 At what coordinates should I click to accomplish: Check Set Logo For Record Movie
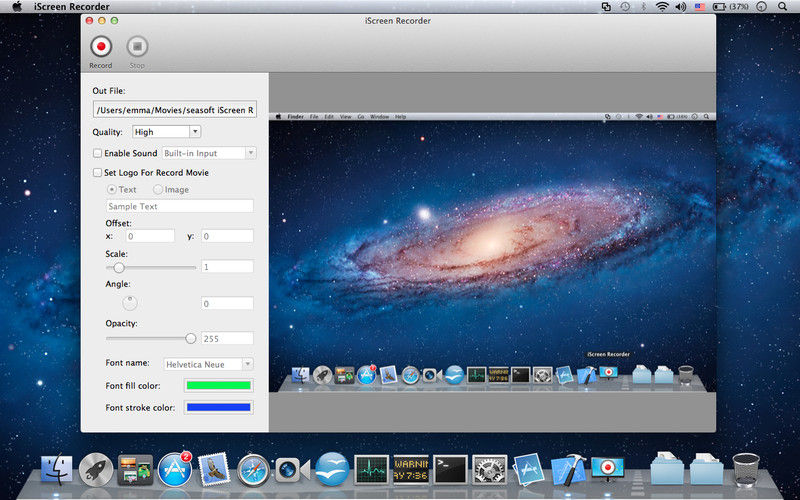97,172
